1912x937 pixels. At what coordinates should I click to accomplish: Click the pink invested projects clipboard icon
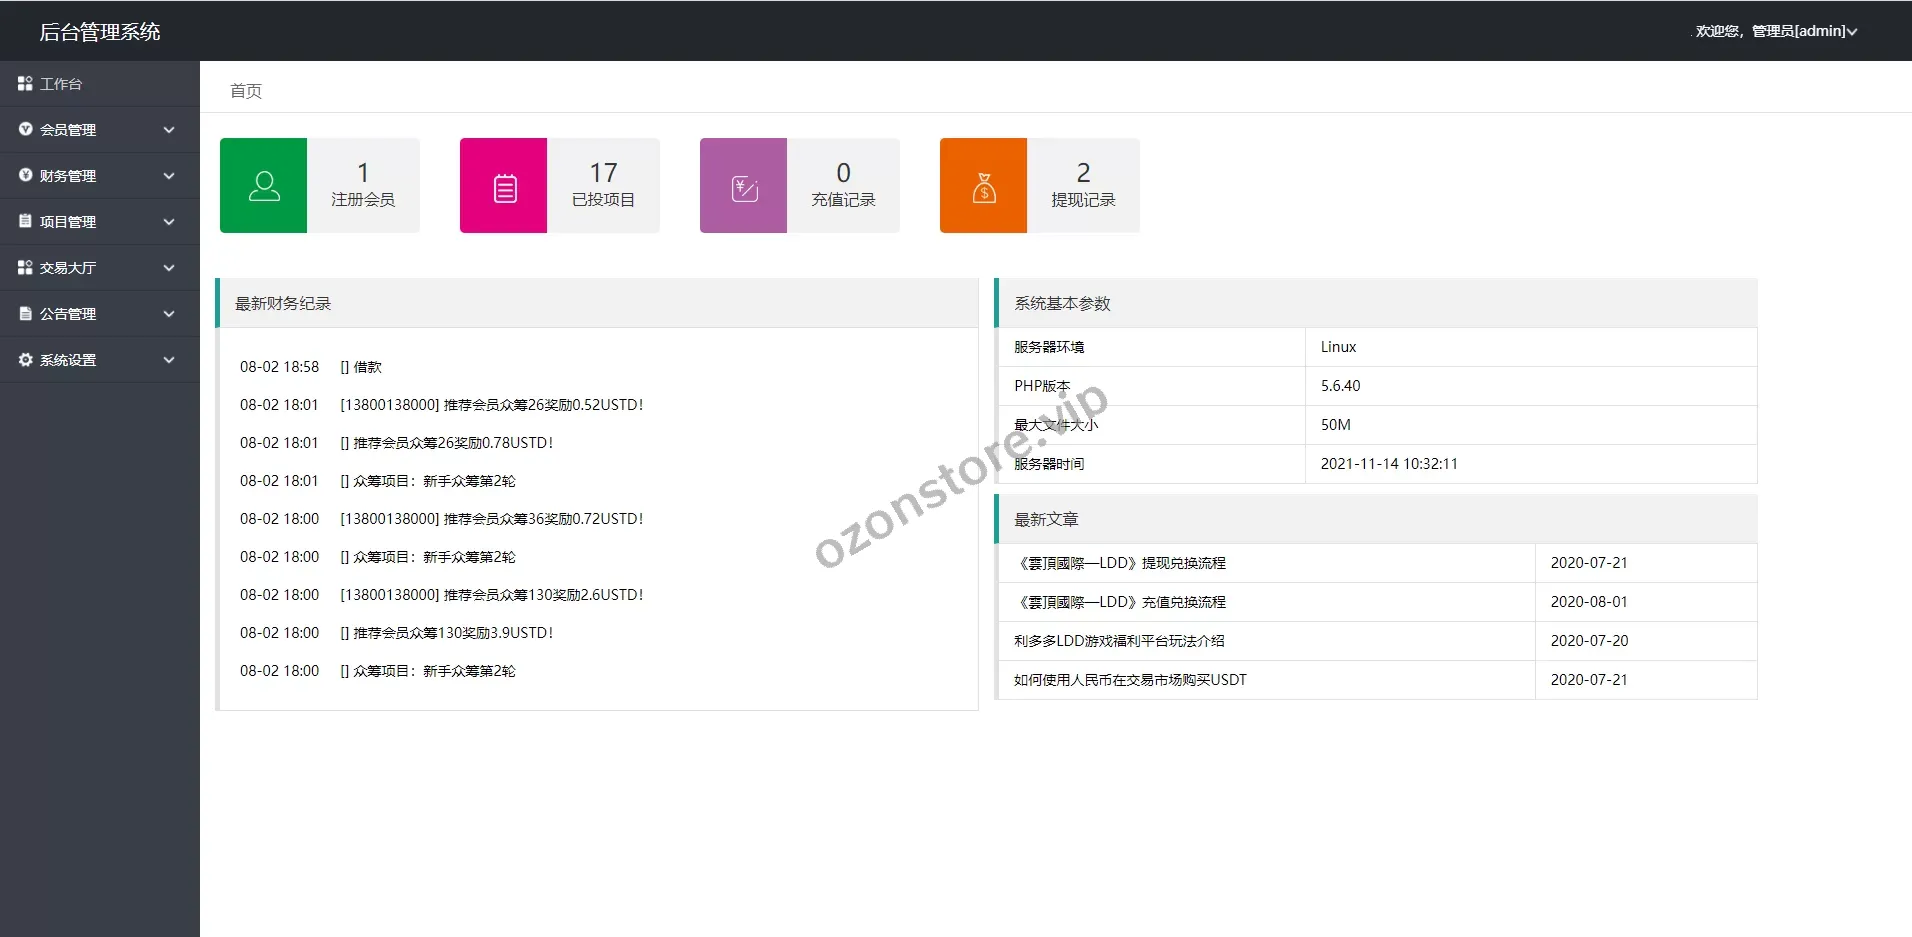pos(502,185)
